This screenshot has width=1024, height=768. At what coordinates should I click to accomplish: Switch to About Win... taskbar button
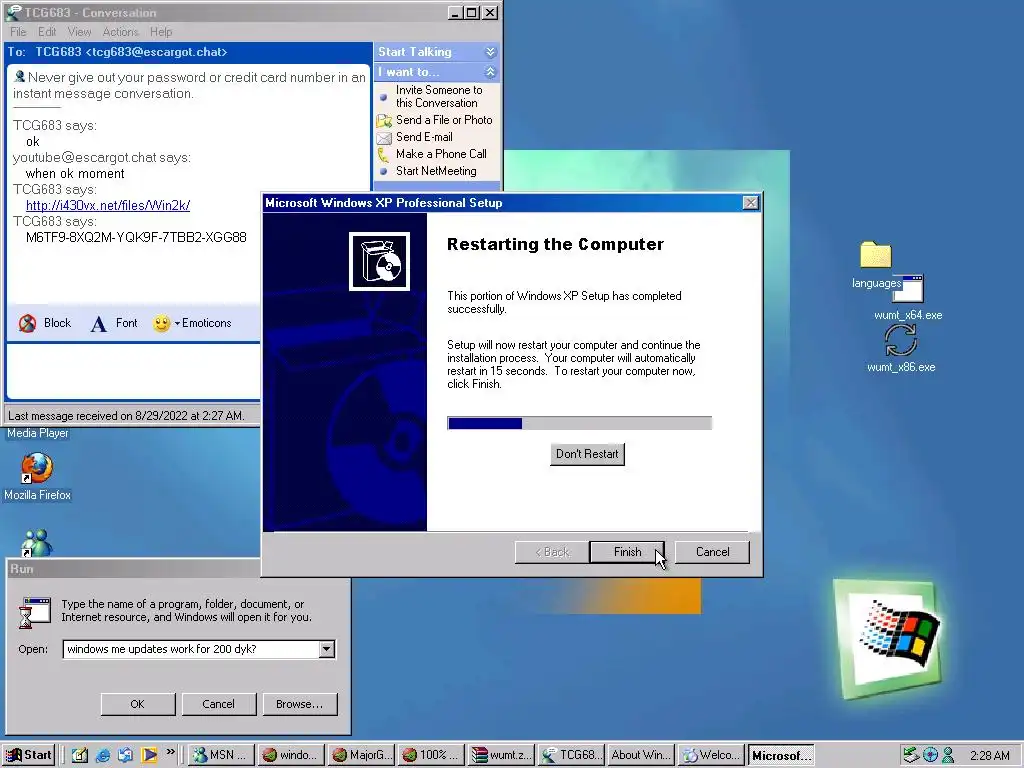(x=641, y=756)
